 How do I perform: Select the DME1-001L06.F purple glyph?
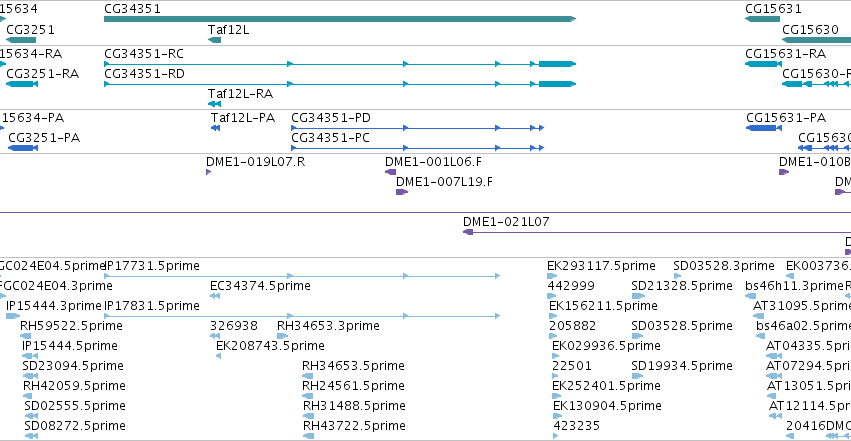coord(390,172)
